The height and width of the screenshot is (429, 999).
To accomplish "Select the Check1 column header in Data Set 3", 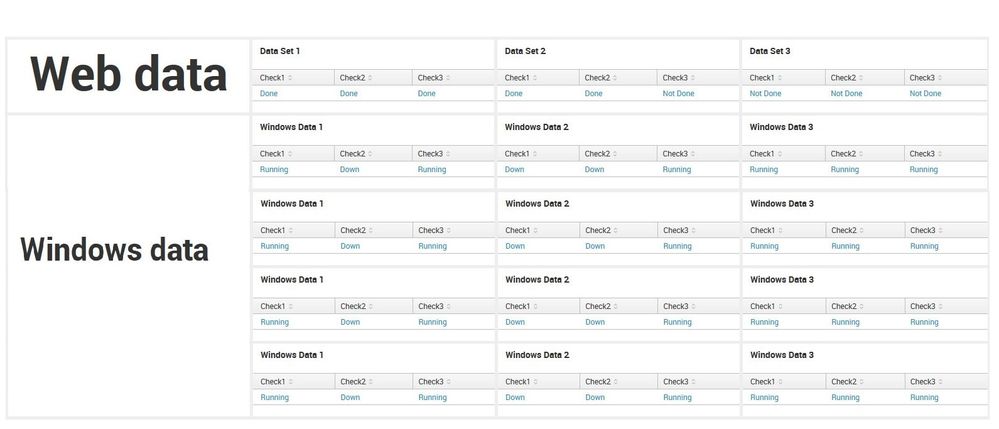I will tap(762, 78).
